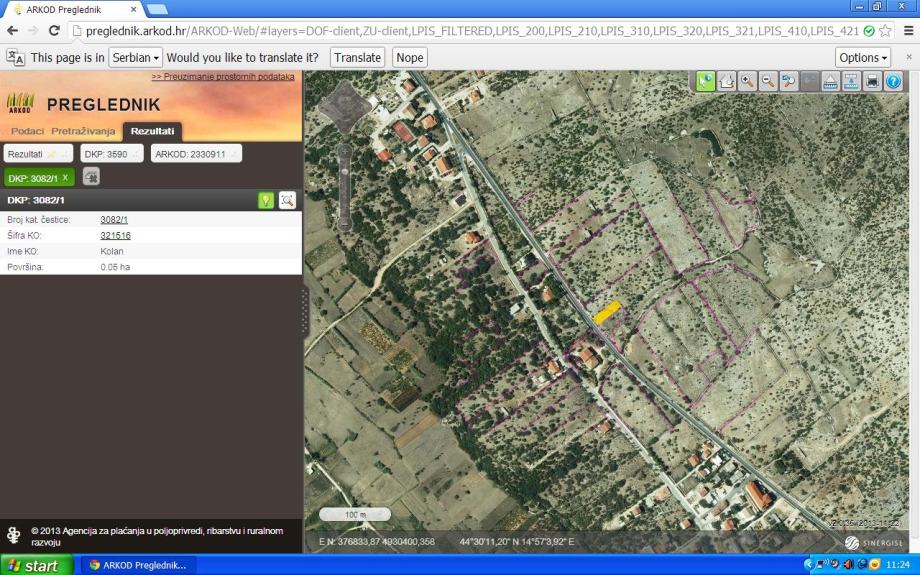Click the yellow highlighted parcel on map
The height and width of the screenshot is (575, 920).
tap(607, 312)
